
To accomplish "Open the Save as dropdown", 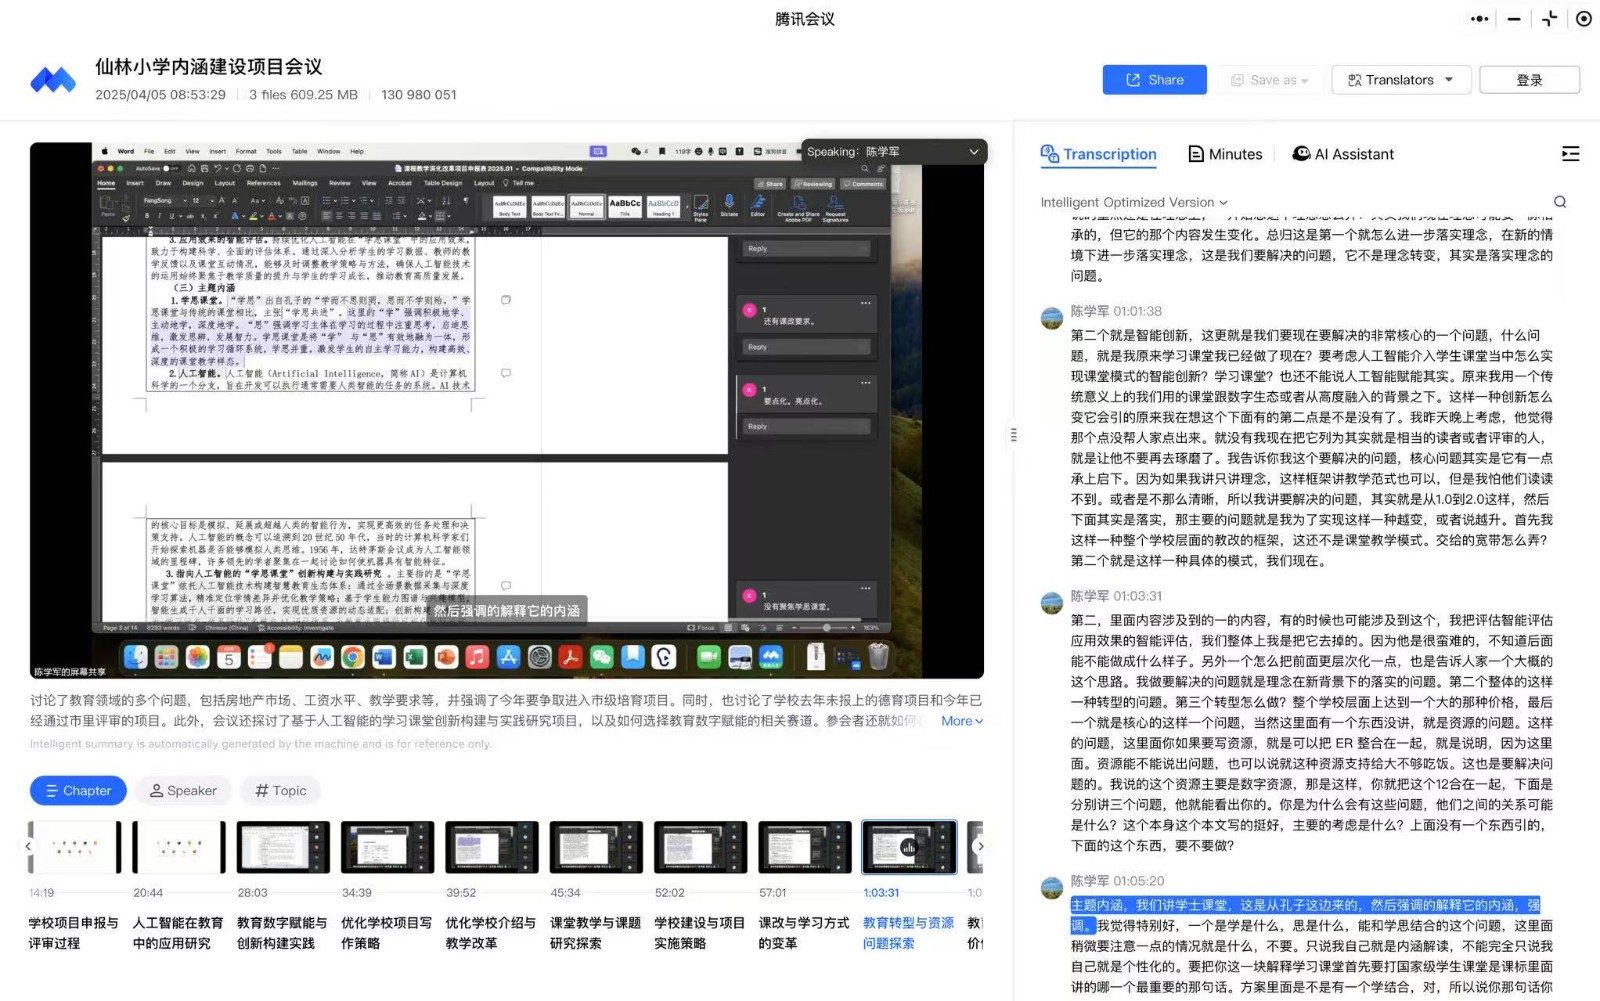I will click(1268, 80).
